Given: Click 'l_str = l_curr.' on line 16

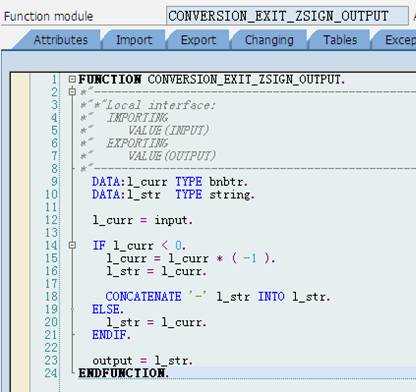Looking at the screenshot, I should click(156, 271).
